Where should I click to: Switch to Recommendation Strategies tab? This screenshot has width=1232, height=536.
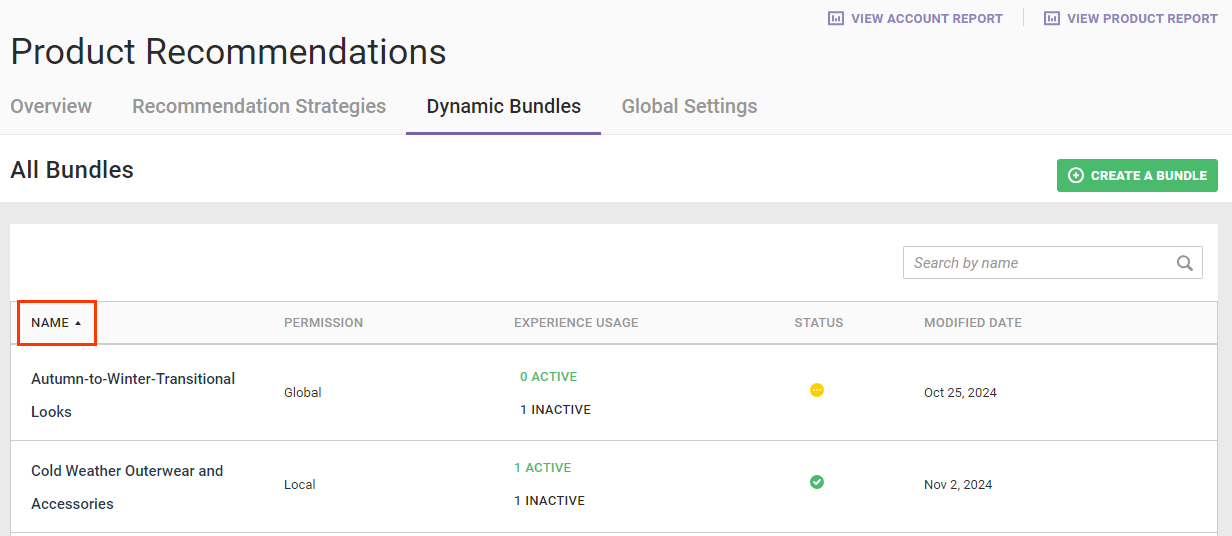(259, 106)
